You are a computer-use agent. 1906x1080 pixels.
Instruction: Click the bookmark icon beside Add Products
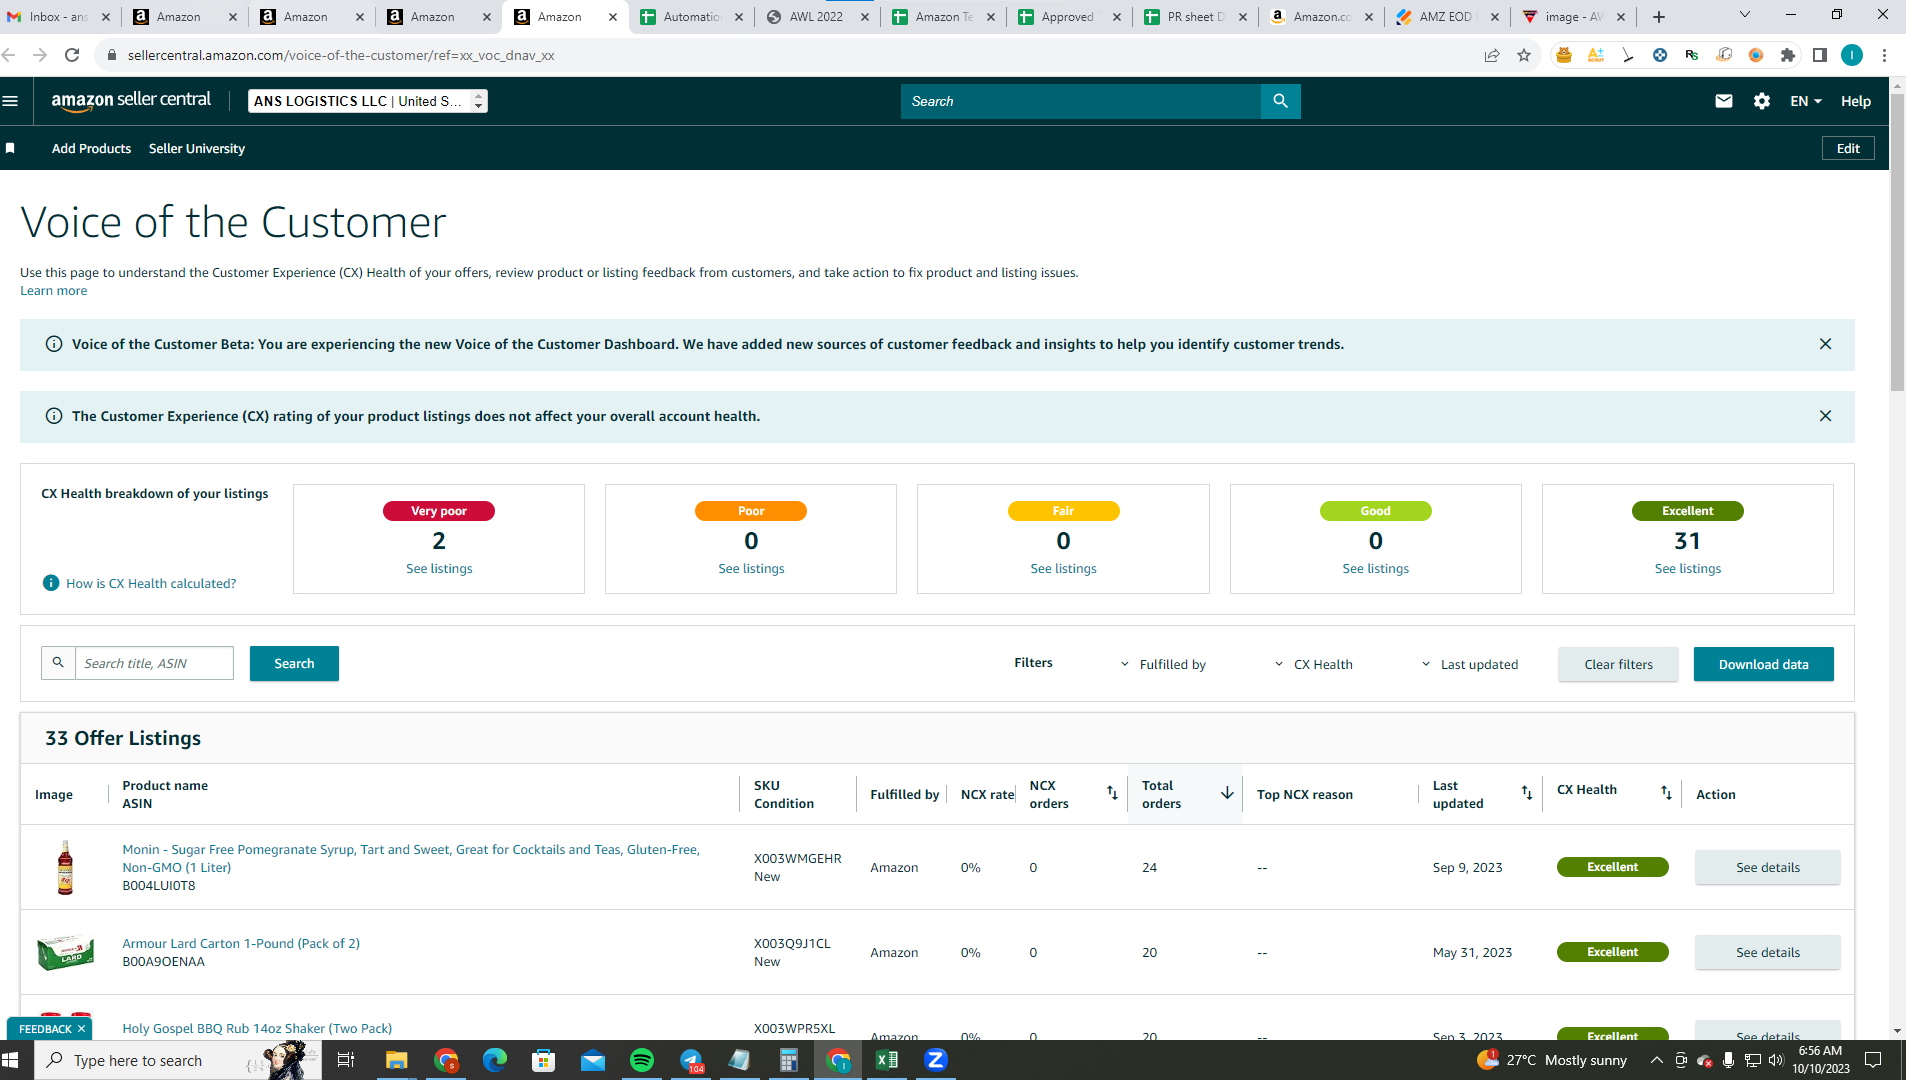click(x=10, y=148)
